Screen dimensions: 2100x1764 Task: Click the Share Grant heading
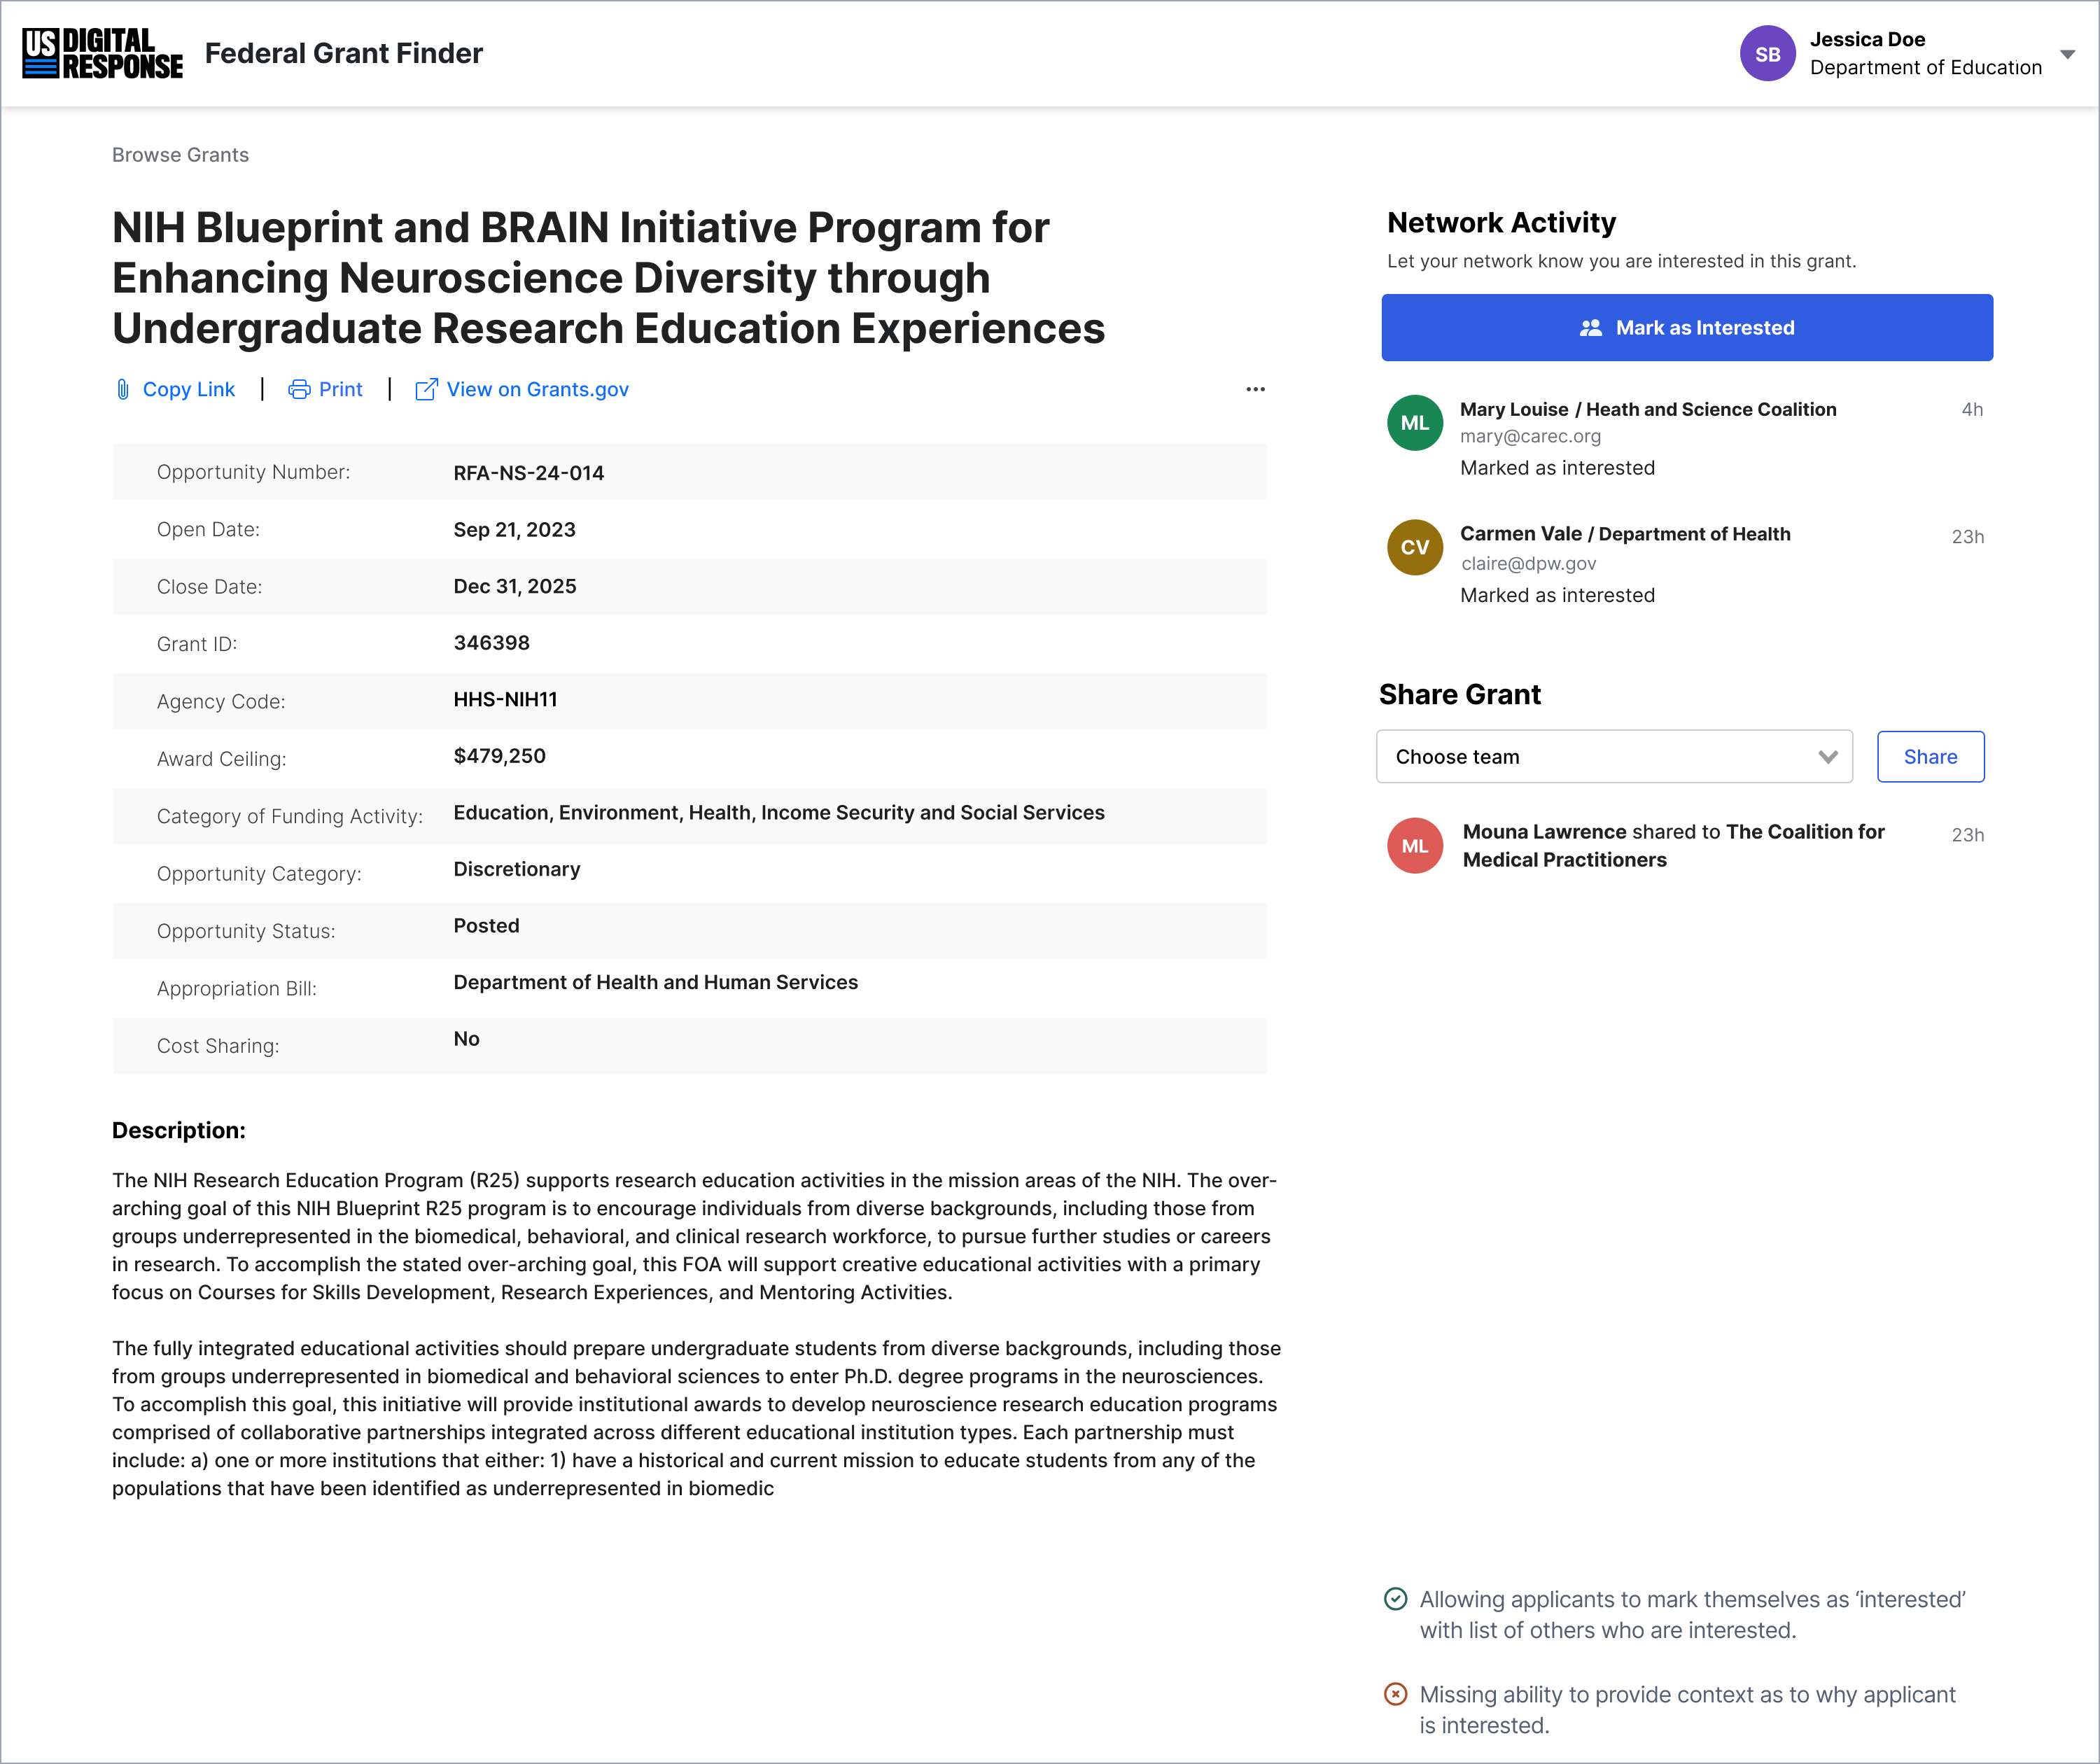(x=1459, y=694)
